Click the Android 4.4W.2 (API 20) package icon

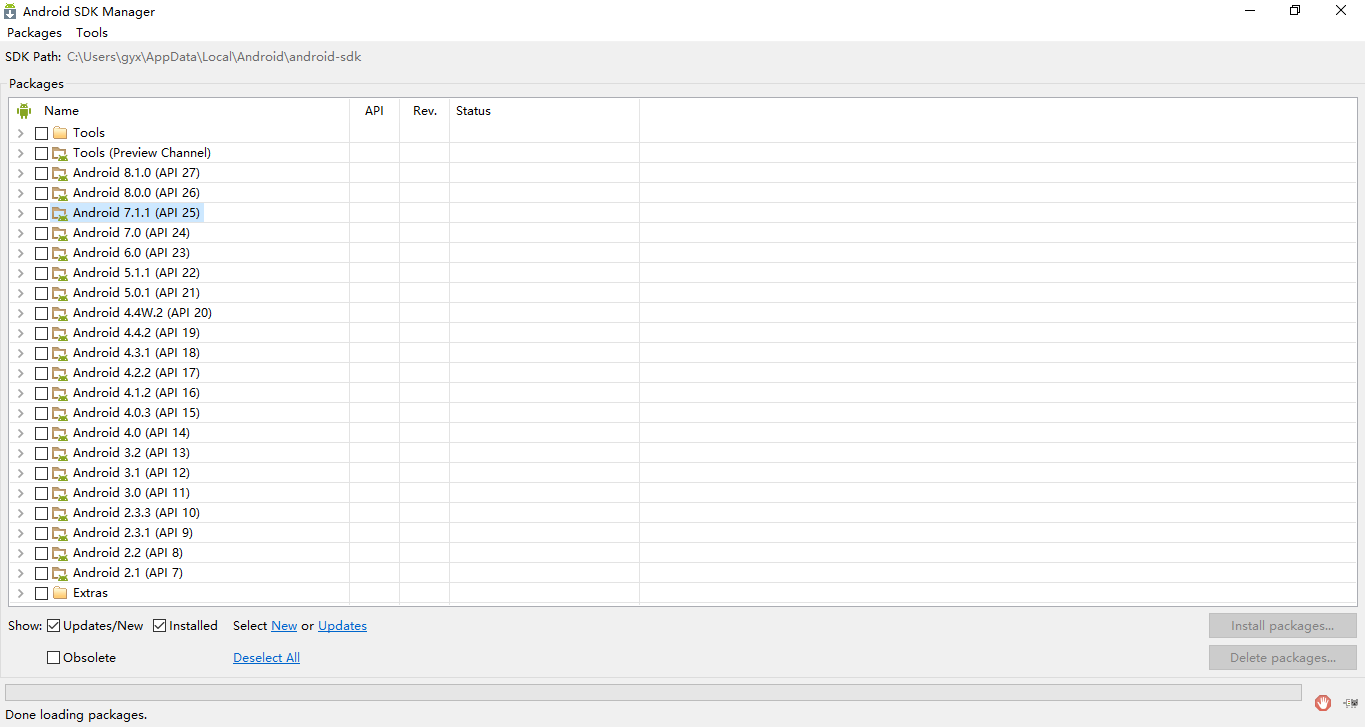(x=60, y=313)
